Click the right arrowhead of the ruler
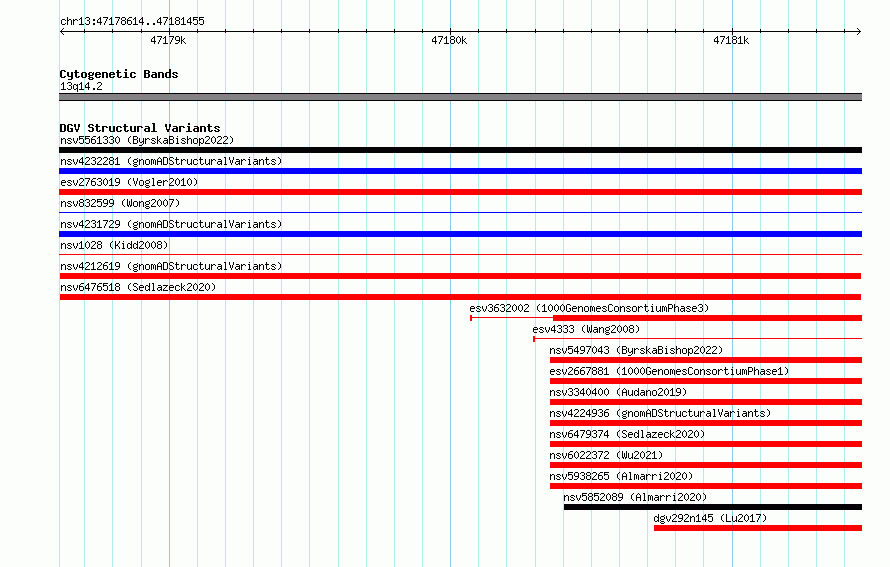This screenshot has width=890, height=567. pyautogui.click(x=859, y=31)
